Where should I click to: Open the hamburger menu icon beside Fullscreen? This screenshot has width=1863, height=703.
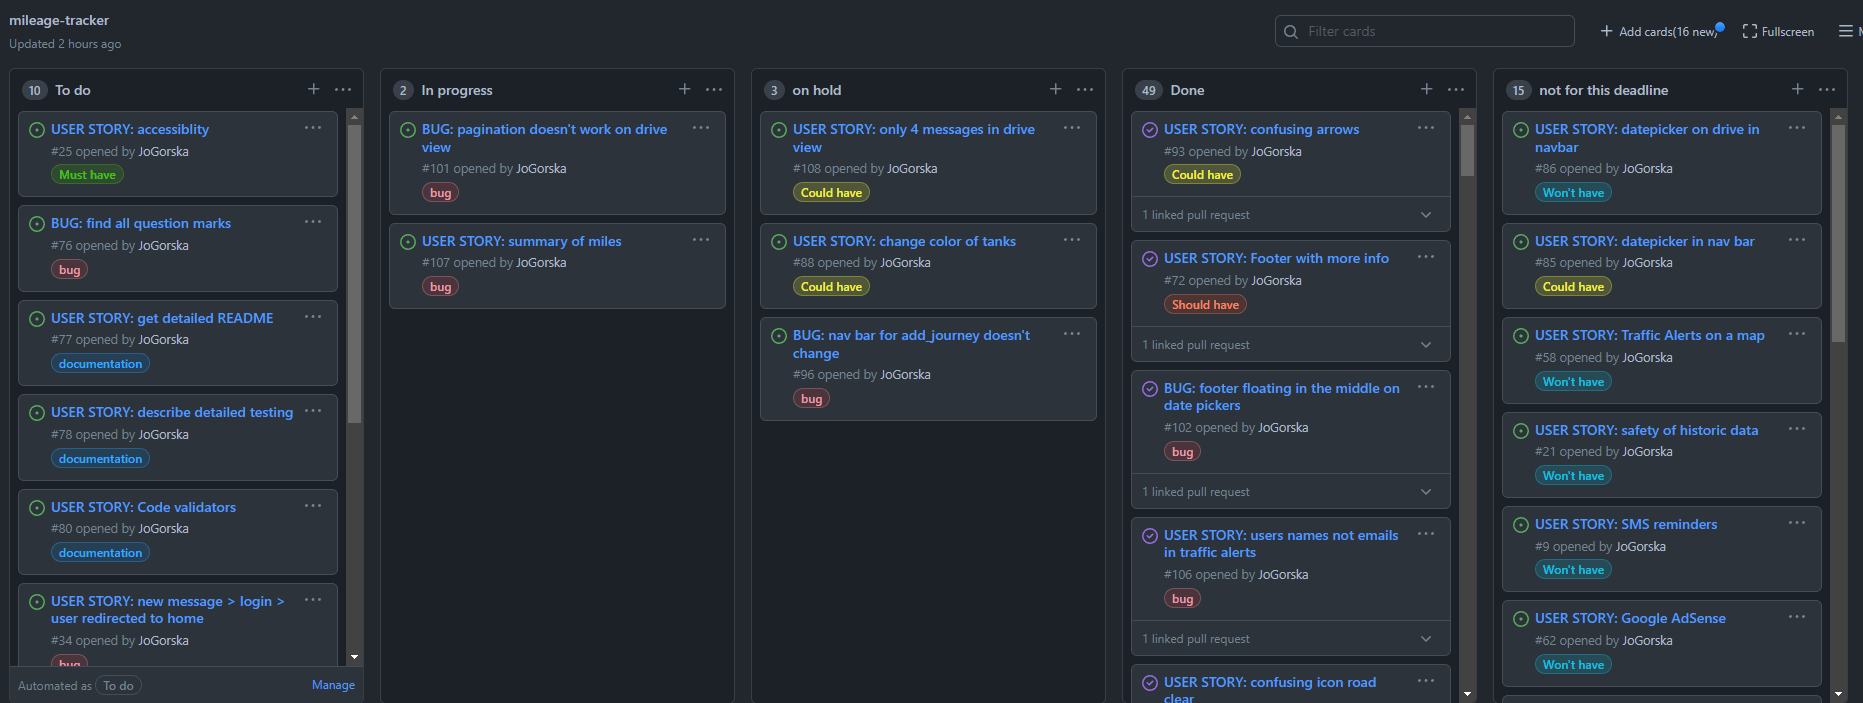[1846, 31]
